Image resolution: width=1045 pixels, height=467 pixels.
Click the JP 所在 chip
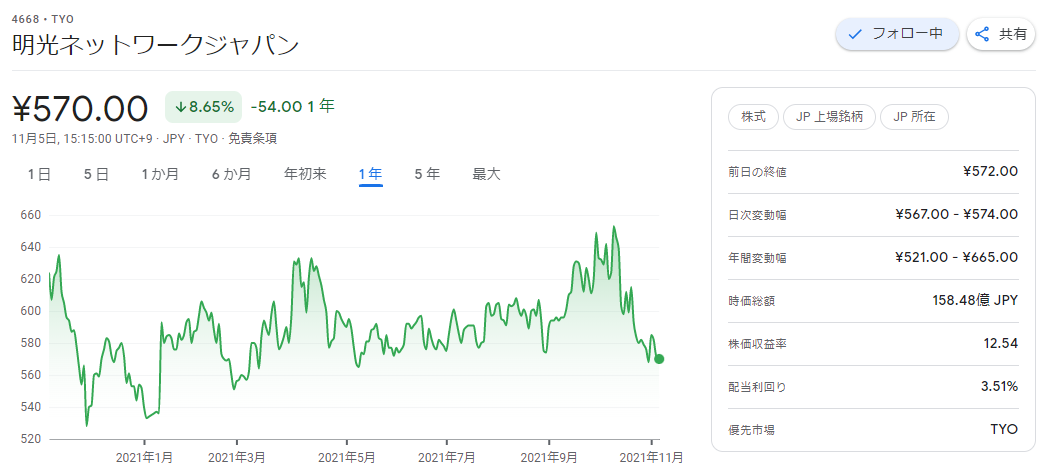(x=914, y=117)
